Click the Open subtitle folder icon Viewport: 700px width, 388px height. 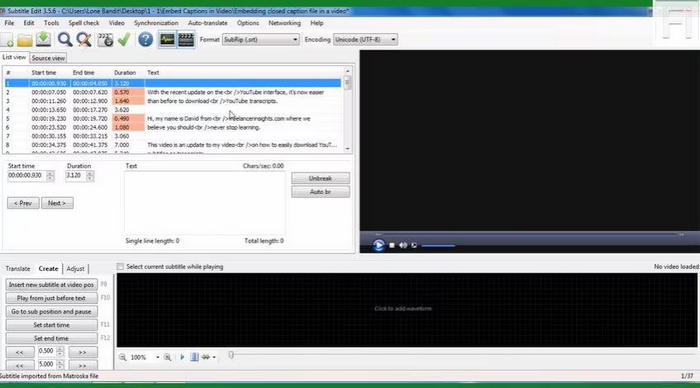25,40
